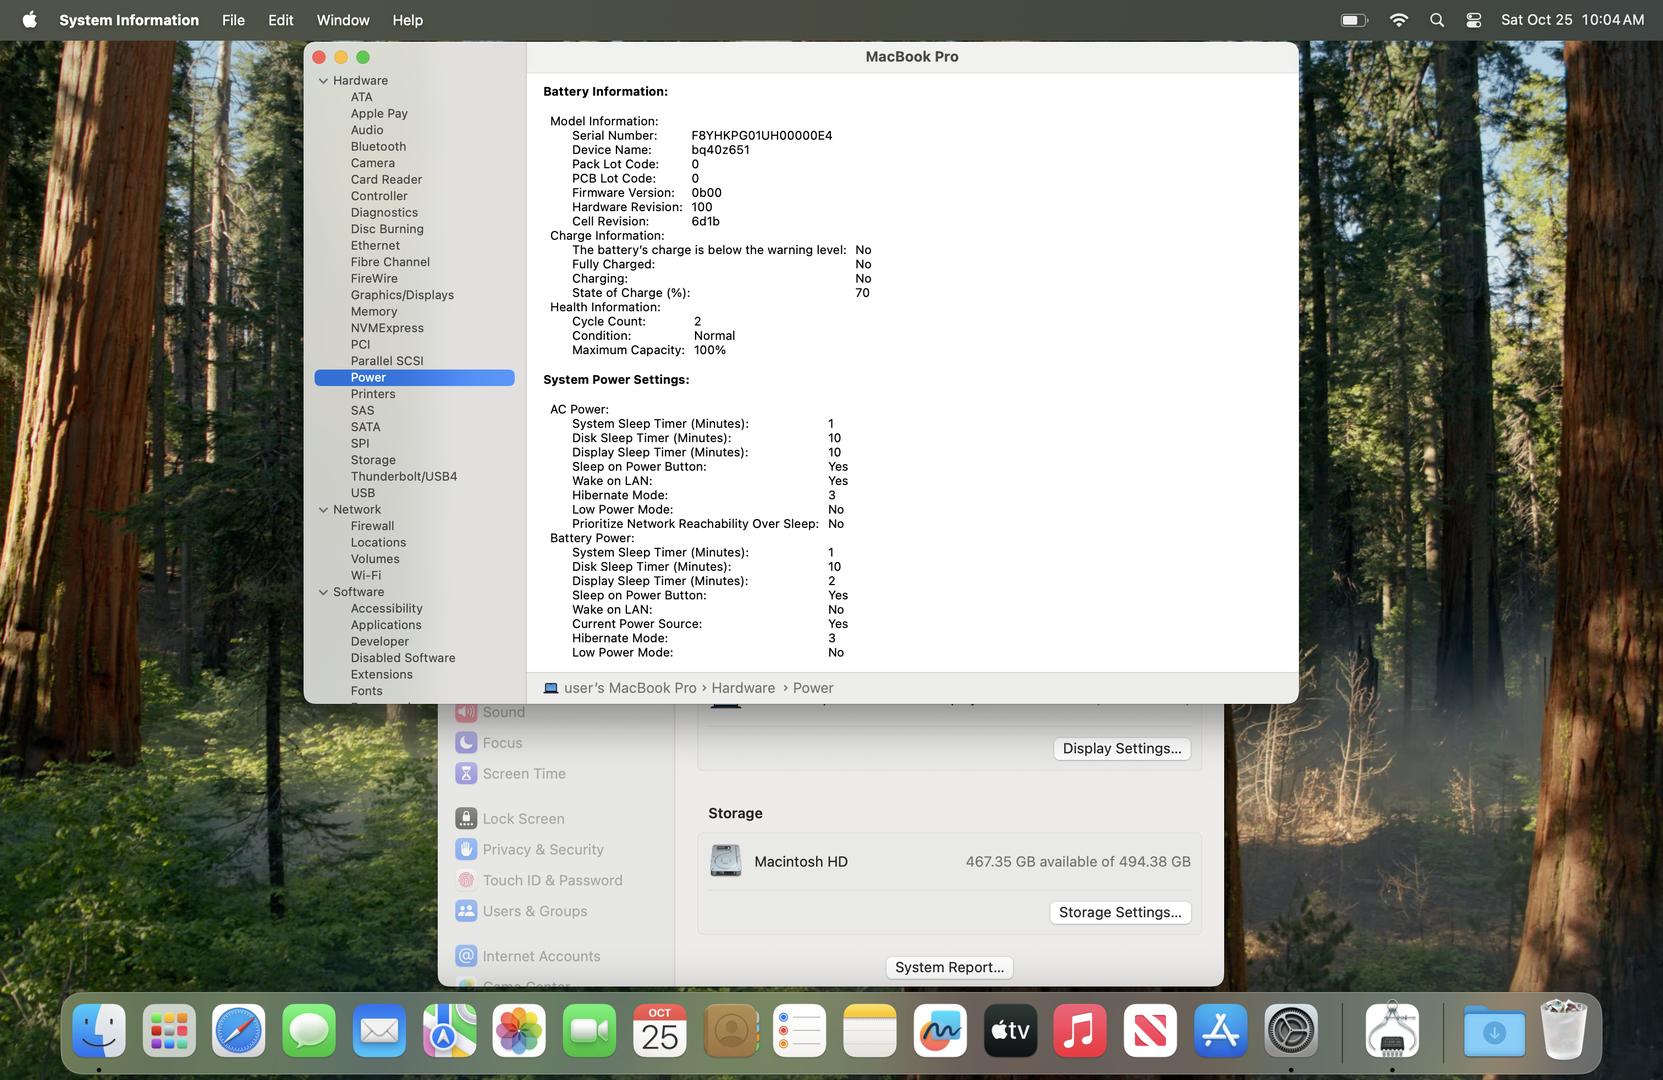Click the Spotlight search icon
1663x1080 pixels.
tap(1437, 20)
